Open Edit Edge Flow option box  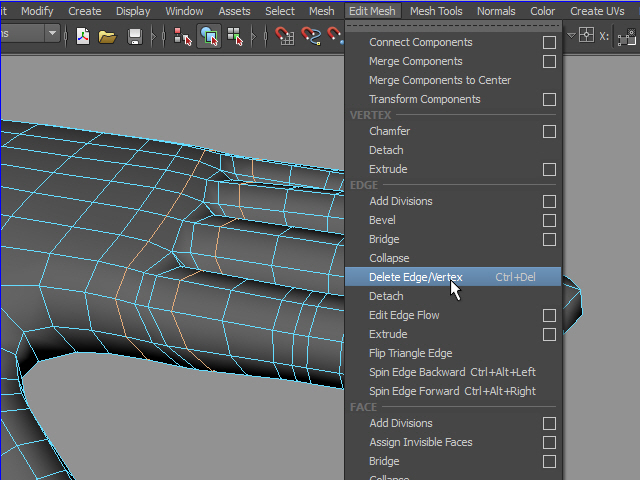click(549, 316)
